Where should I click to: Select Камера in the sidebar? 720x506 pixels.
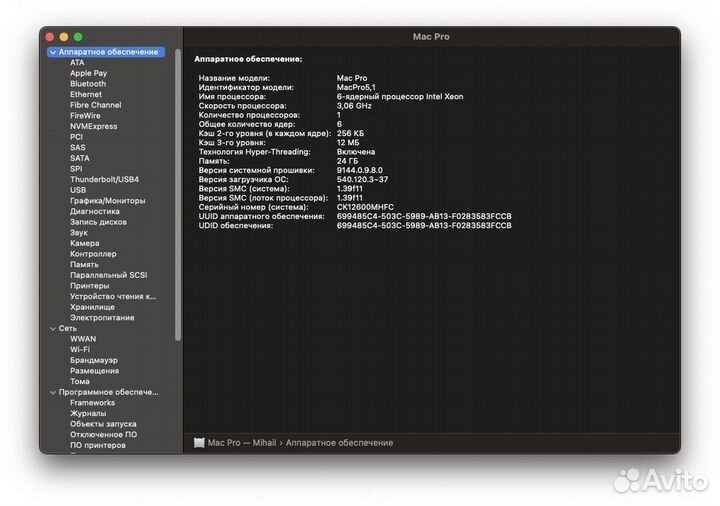(84, 243)
